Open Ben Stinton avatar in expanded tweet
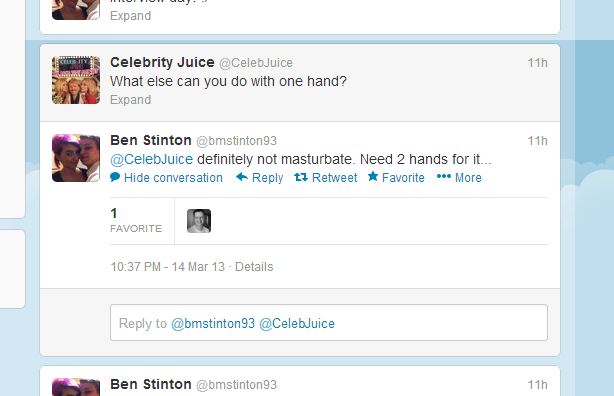 (x=76, y=158)
